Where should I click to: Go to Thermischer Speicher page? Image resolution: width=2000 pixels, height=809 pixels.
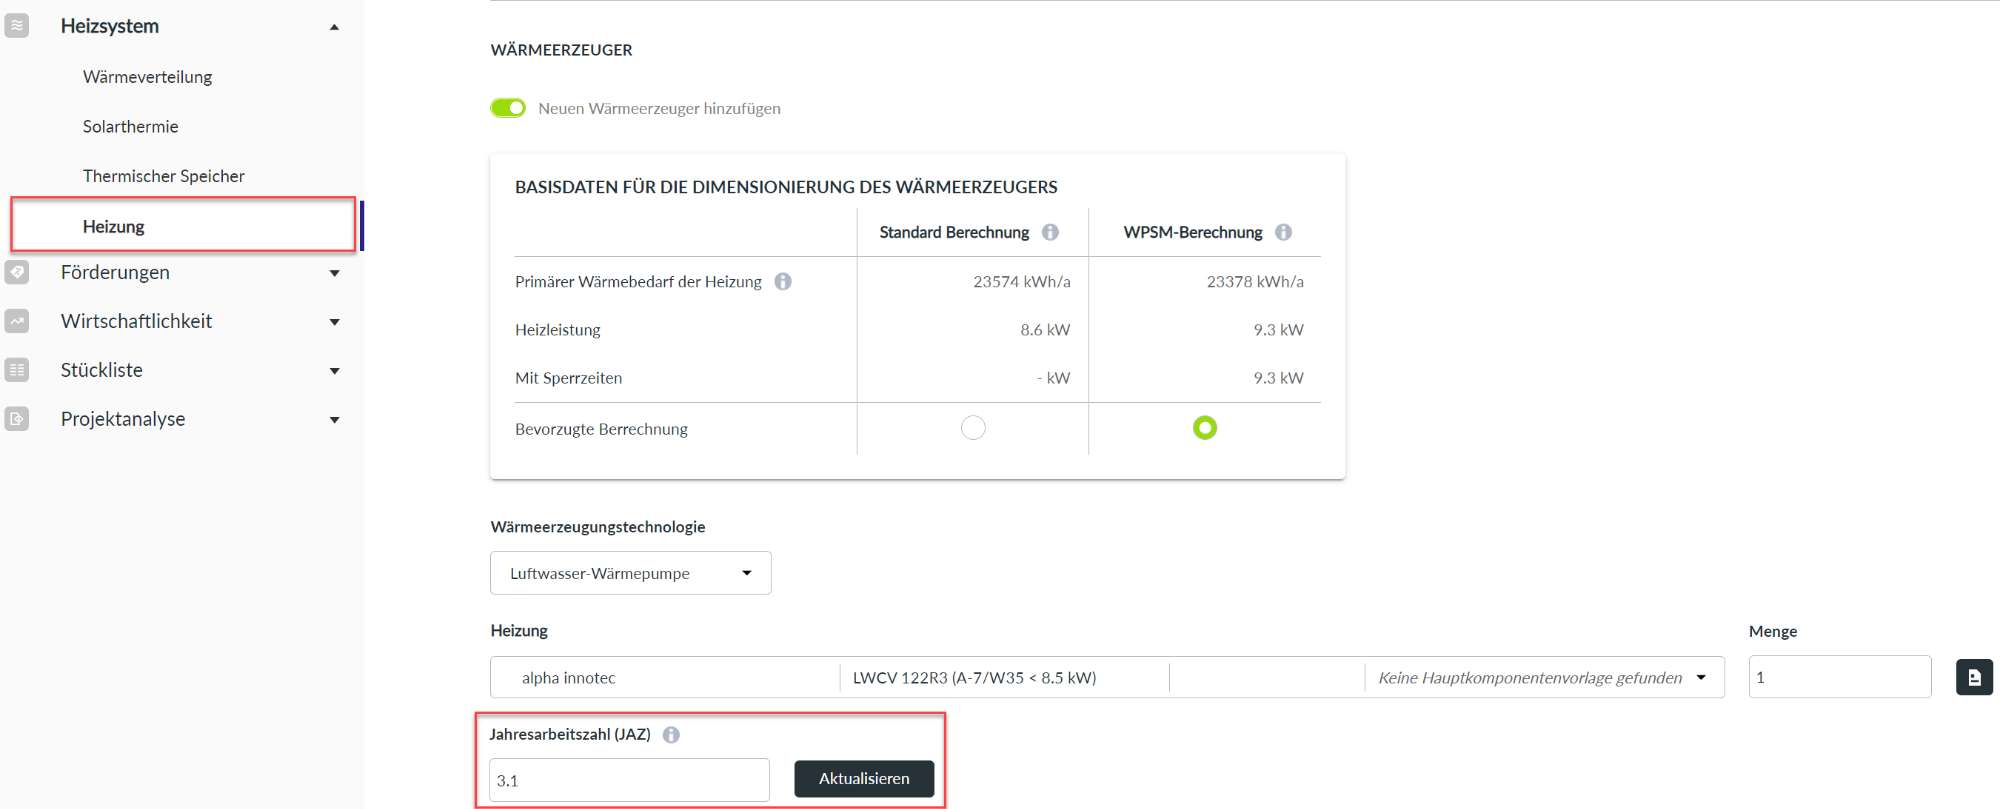pyautogui.click(x=163, y=176)
